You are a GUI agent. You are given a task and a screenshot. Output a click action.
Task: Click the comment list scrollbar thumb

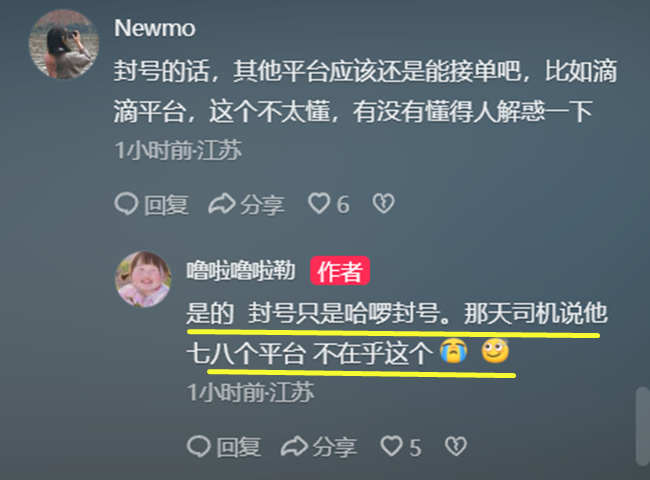643,426
